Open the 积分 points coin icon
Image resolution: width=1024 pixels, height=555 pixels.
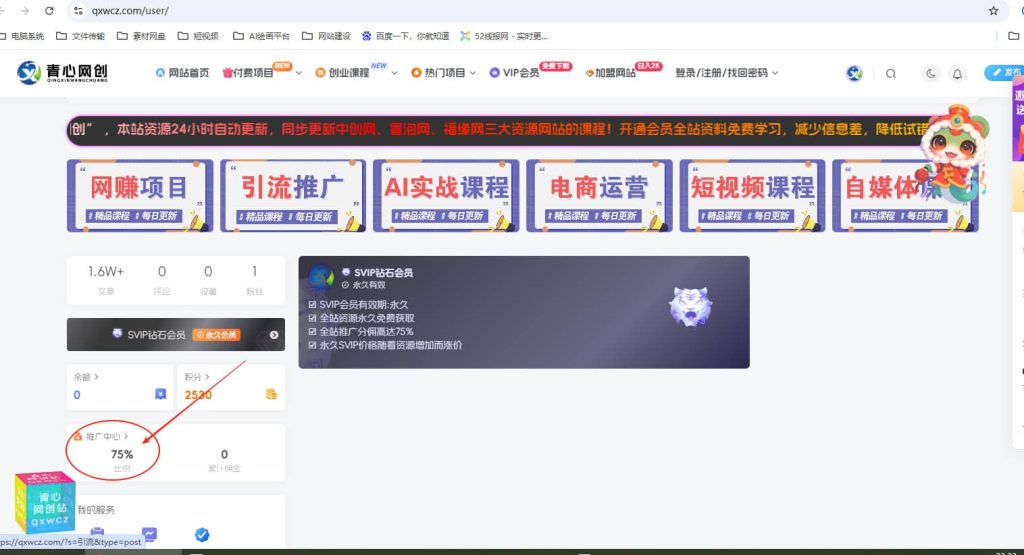pos(271,394)
